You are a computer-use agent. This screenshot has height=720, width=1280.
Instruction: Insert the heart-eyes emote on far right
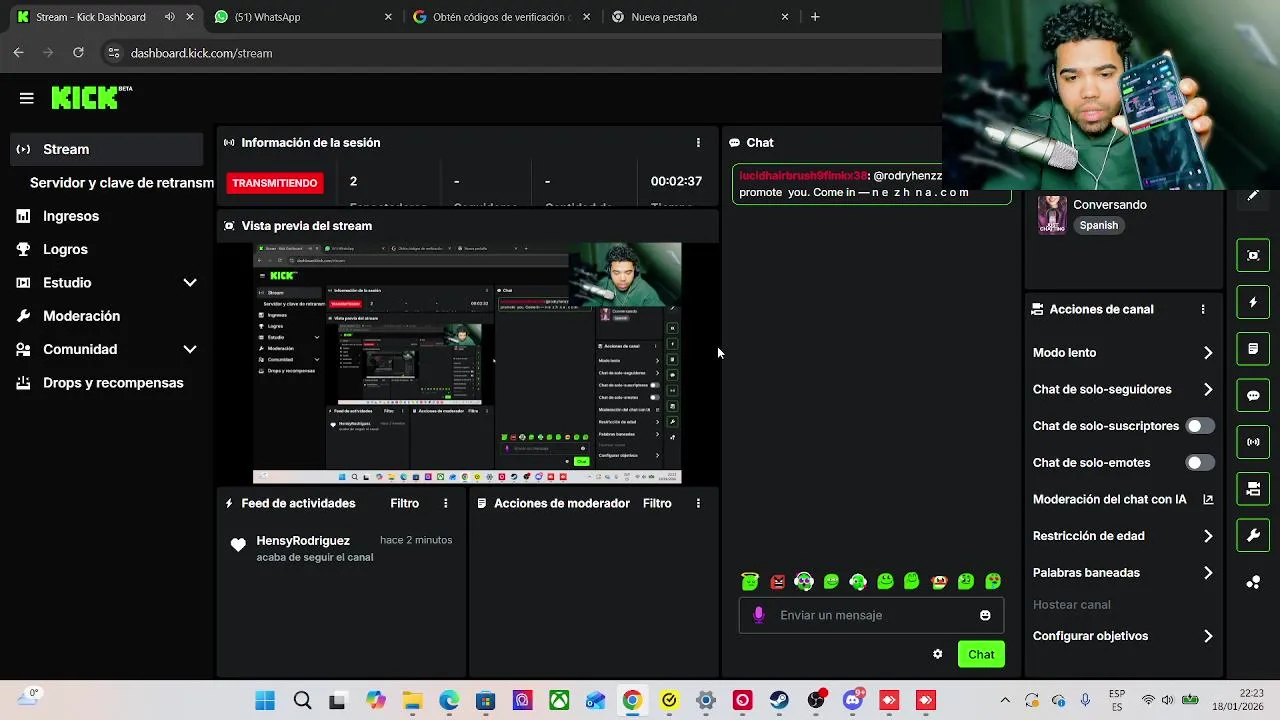pos(993,581)
